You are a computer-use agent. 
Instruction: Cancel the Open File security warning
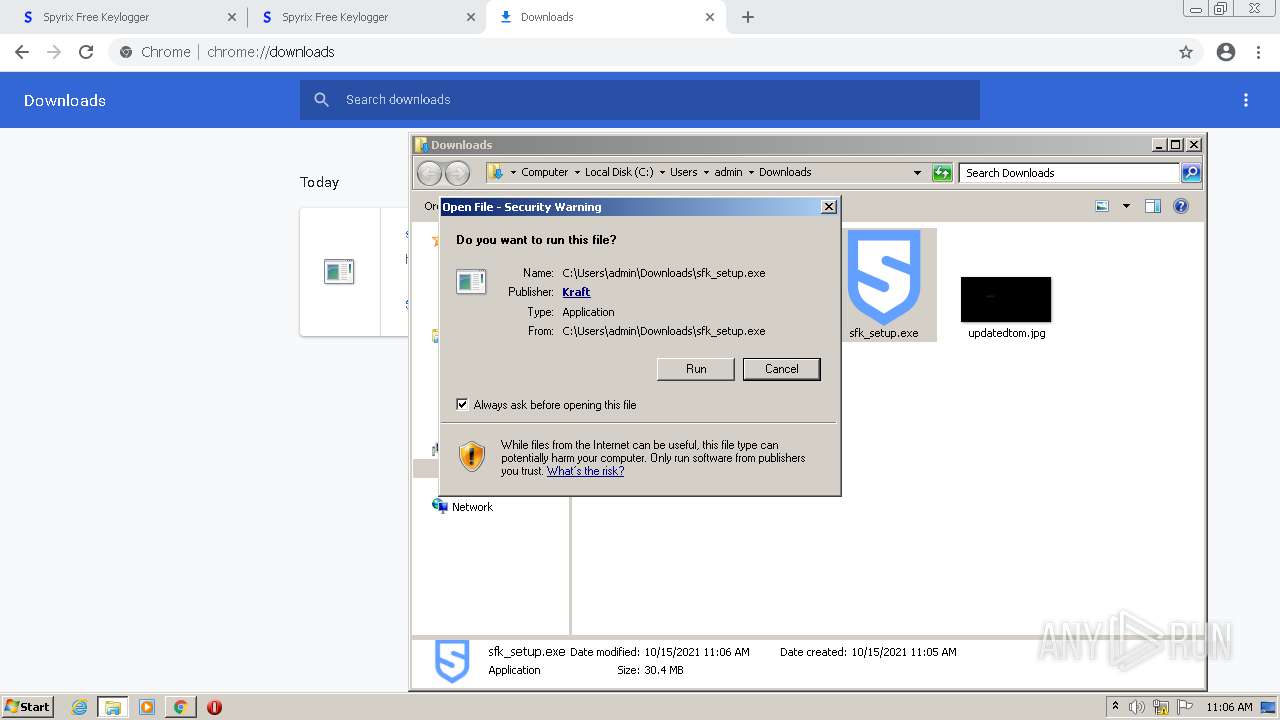coord(781,369)
